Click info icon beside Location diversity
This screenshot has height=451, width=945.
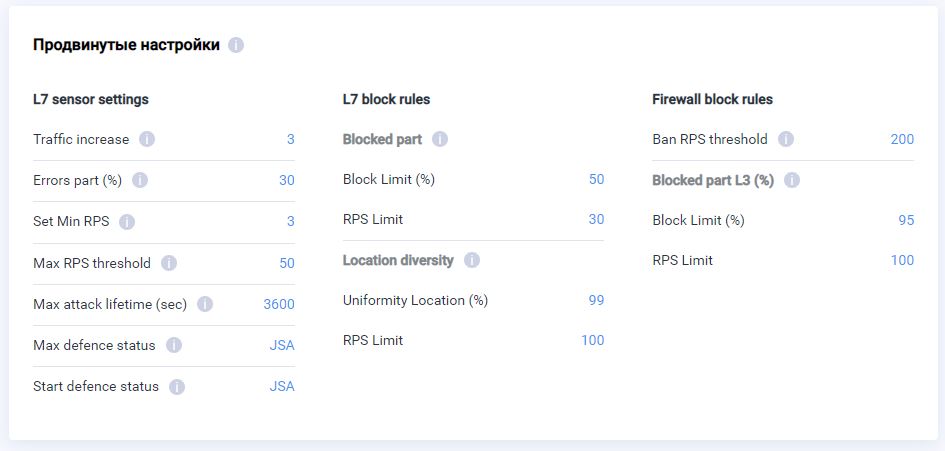coord(472,260)
